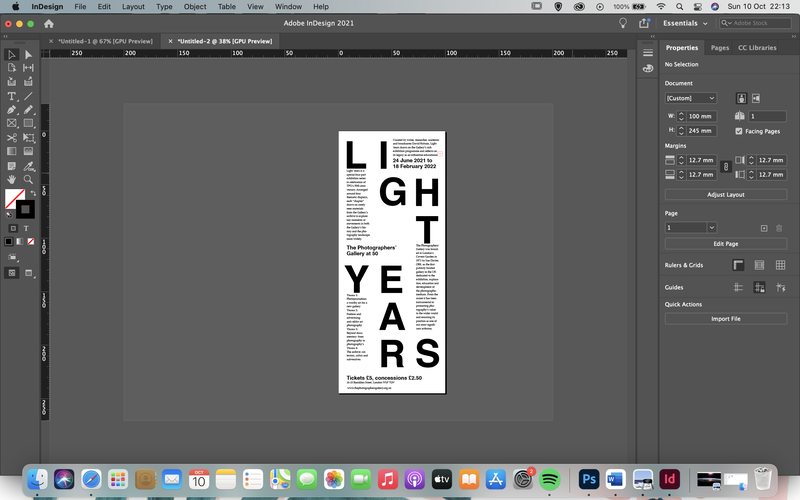This screenshot has height=500, width=800.
Task: Expand the Essentials workspace switcher
Action: point(685,23)
